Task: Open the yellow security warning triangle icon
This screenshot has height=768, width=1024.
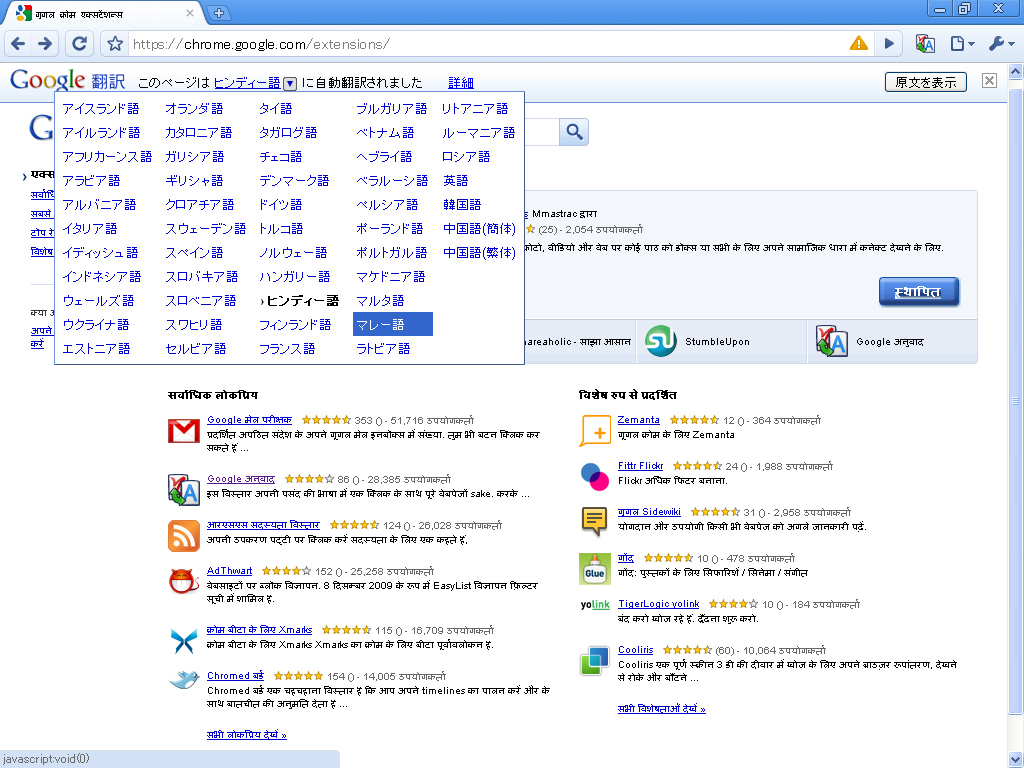Action: pyautogui.click(x=859, y=44)
